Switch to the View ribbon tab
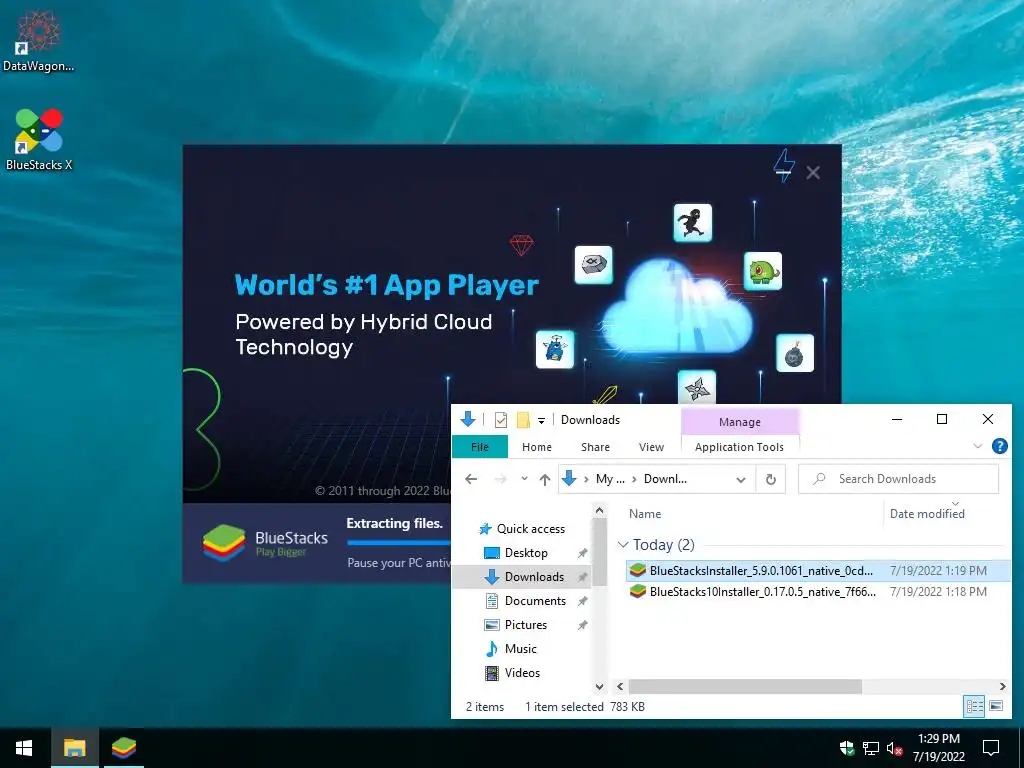 pyautogui.click(x=651, y=447)
